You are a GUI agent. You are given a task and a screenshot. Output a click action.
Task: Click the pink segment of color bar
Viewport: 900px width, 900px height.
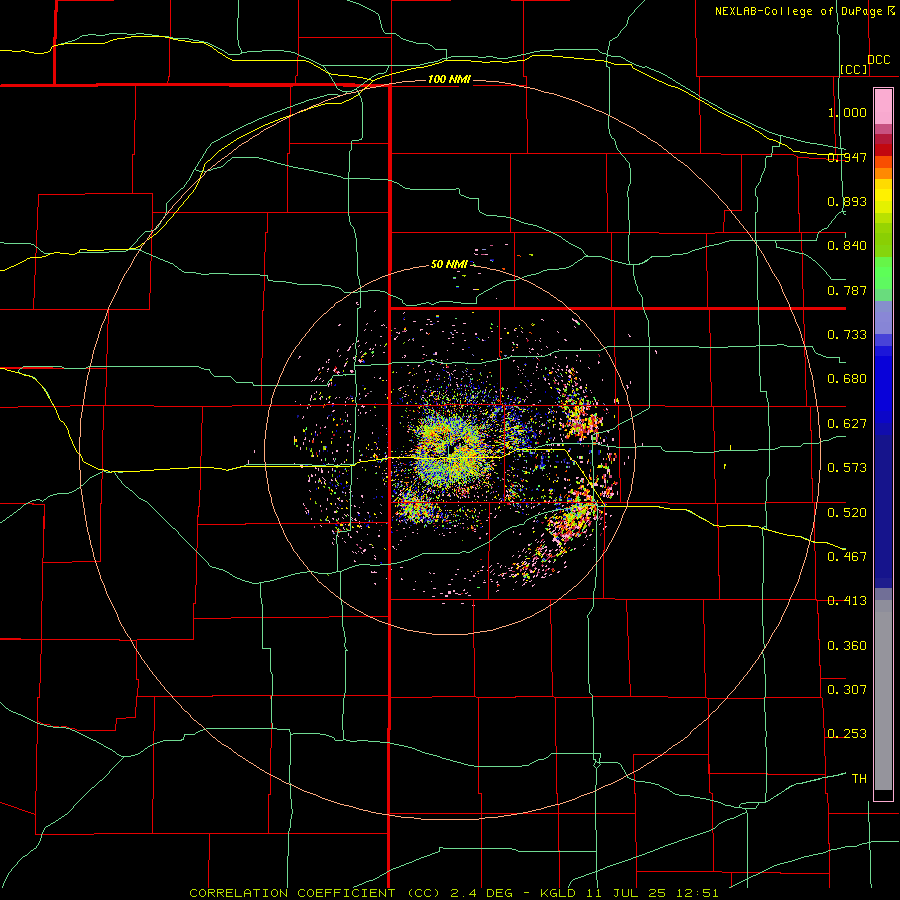(x=883, y=107)
